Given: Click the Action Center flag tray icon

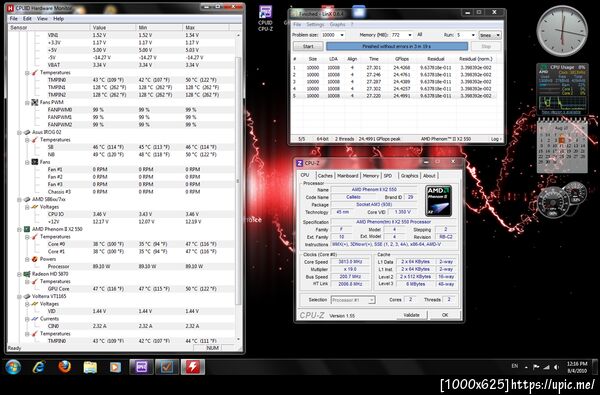Looking at the screenshot, I should (536, 367).
